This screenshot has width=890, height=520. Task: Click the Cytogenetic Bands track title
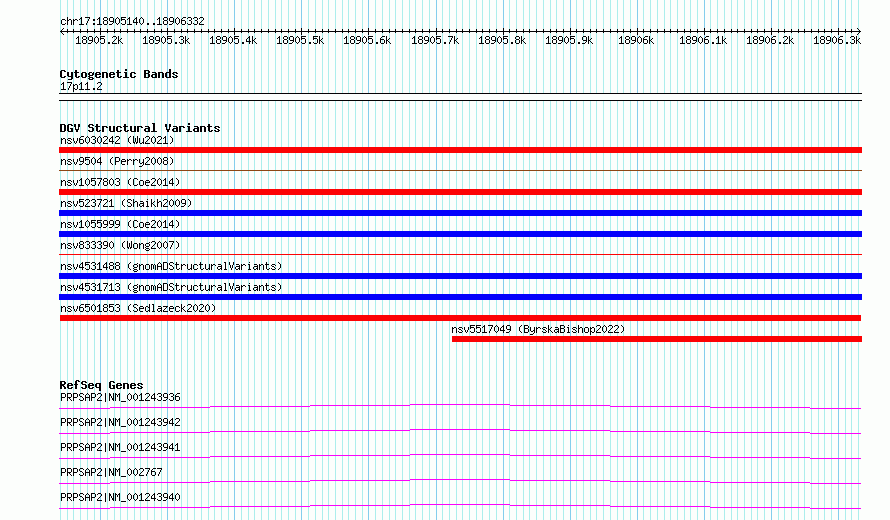pyautogui.click(x=119, y=74)
